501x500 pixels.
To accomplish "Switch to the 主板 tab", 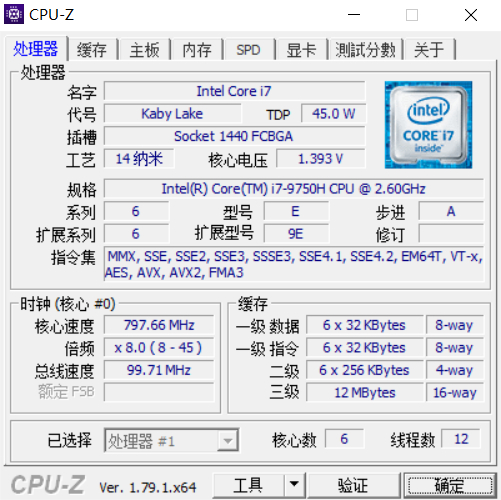I will point(145,50).
